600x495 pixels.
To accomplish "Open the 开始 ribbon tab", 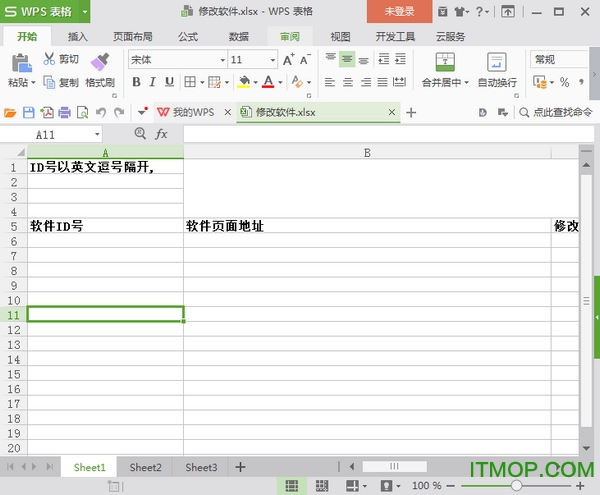I will coord(27,37).
